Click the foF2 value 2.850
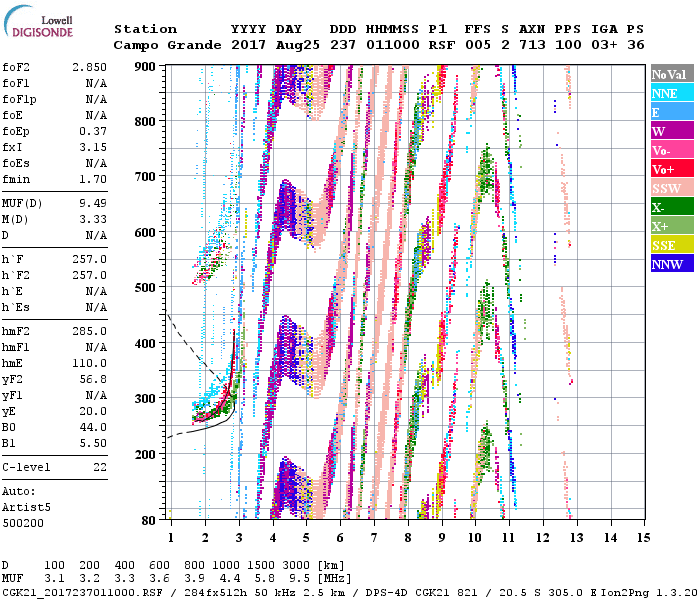700x600 pixels. (92, 68)
